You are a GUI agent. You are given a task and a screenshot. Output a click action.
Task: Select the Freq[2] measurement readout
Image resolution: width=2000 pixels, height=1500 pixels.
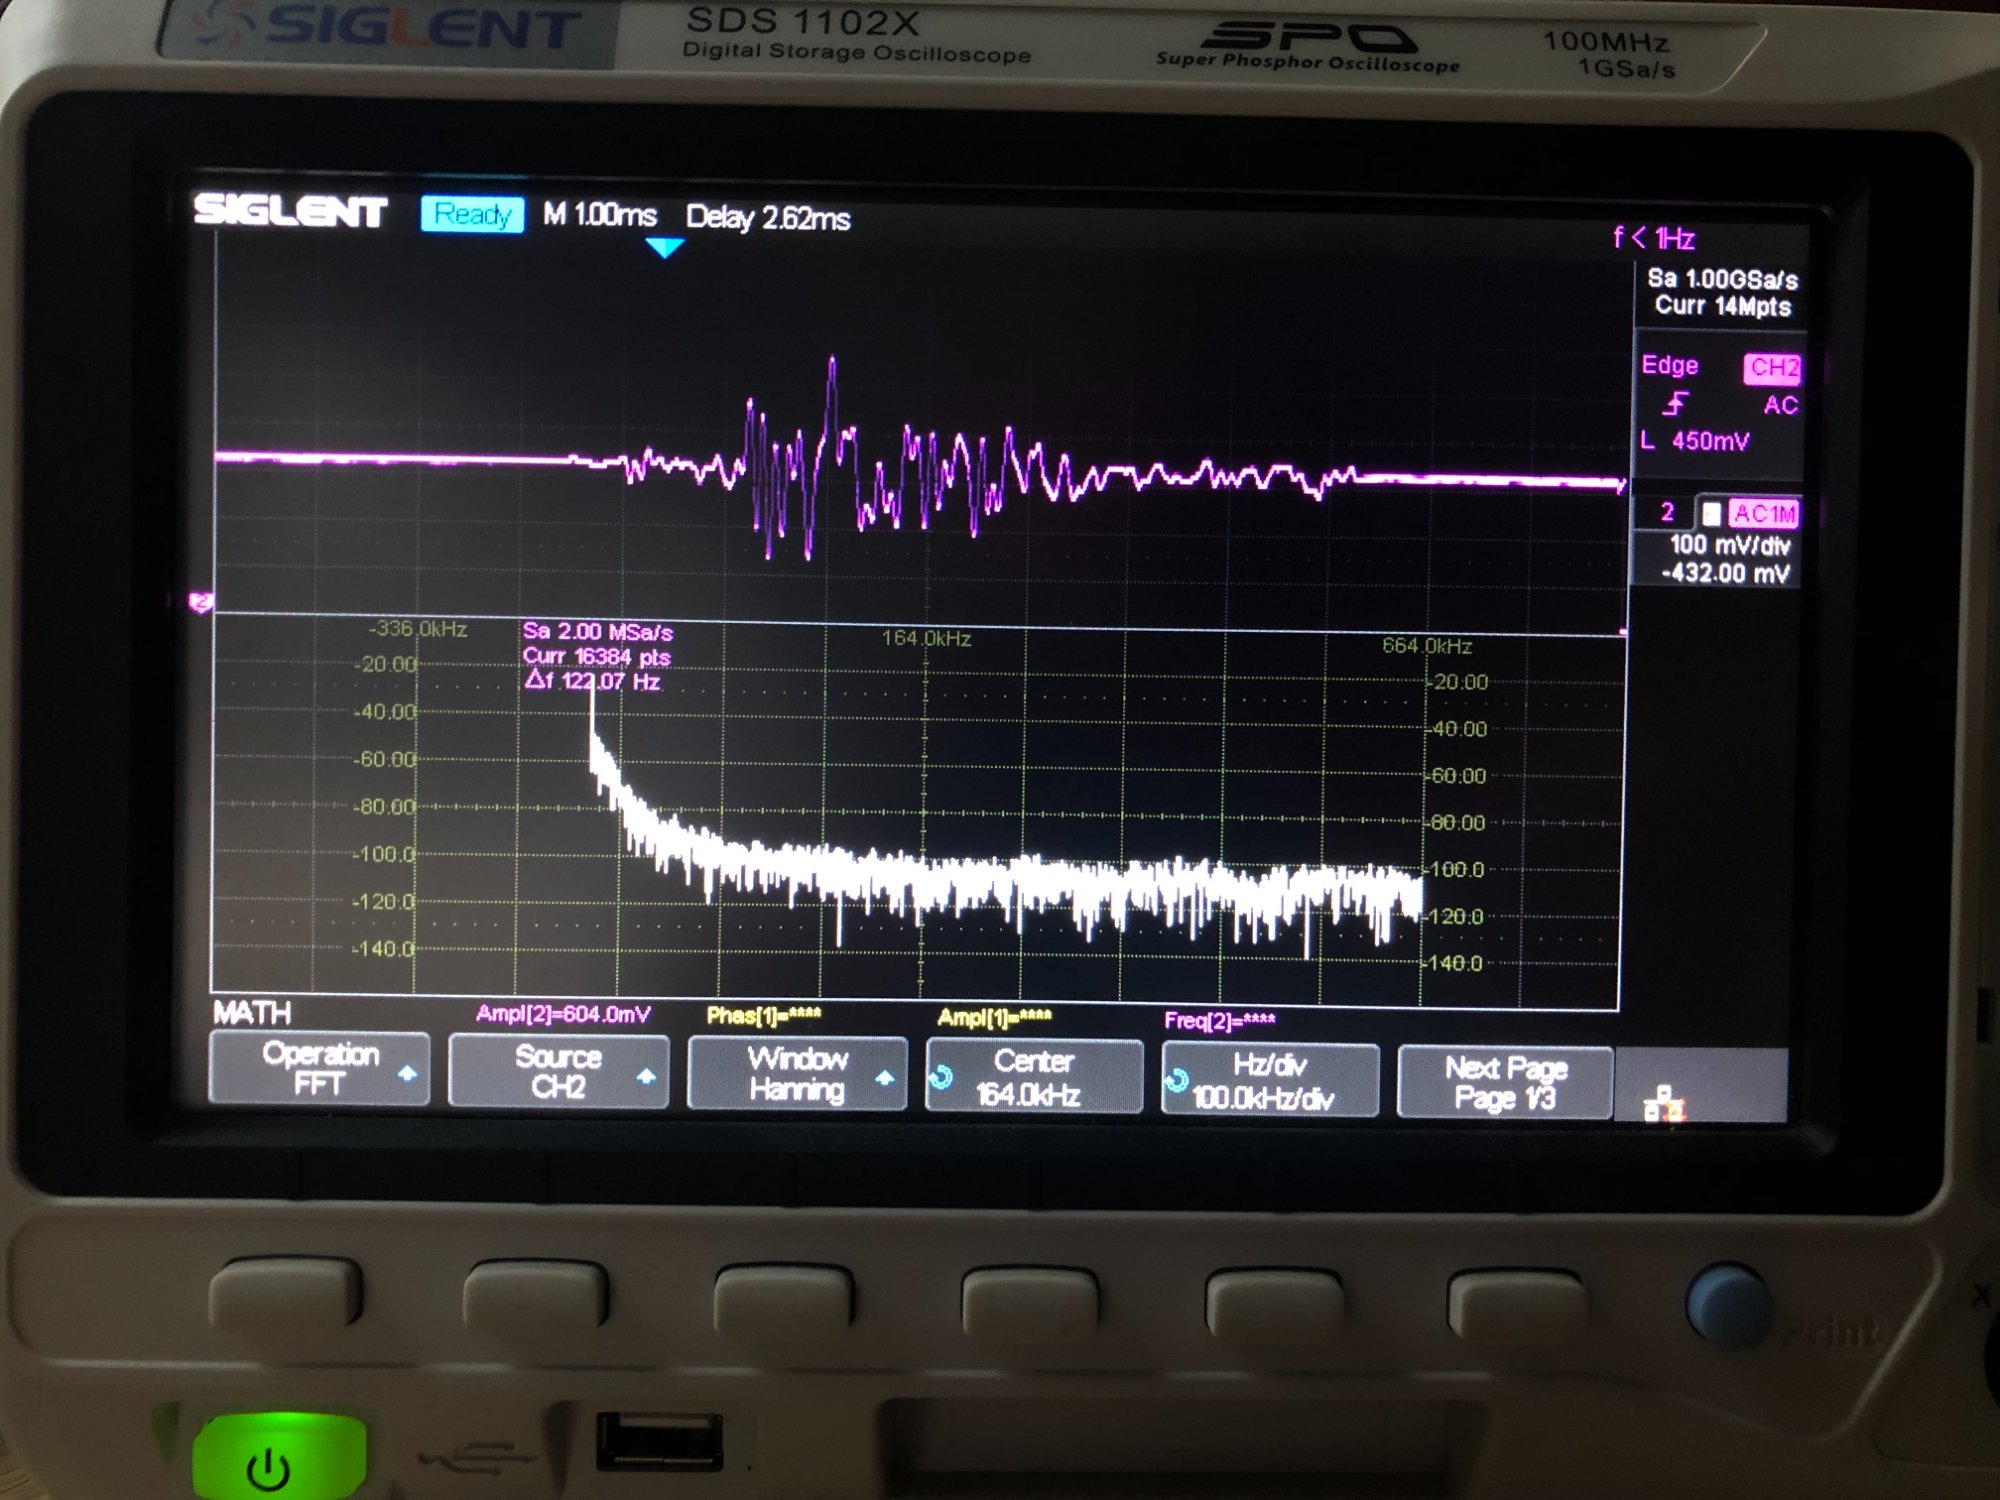[1219, 1020]
